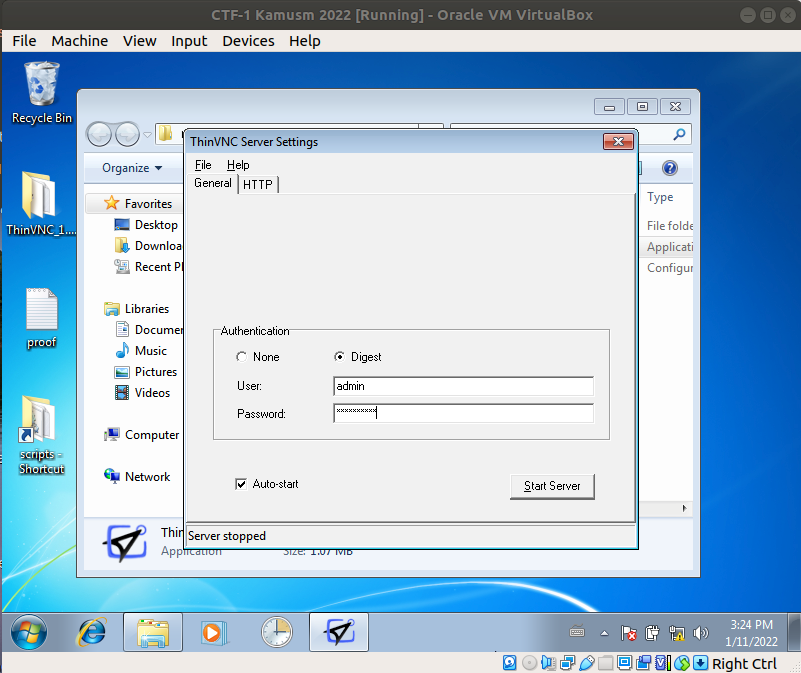Click the horizontal scrollbar right arrow in Explorer
Image resolution: width=801 pixels, height=673 pixels.
685,508
